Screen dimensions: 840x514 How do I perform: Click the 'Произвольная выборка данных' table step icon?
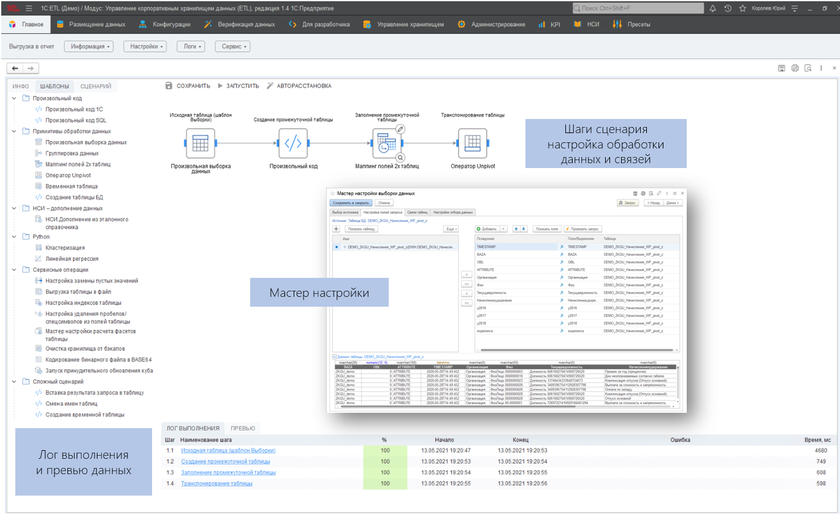(x=200, y=143)
